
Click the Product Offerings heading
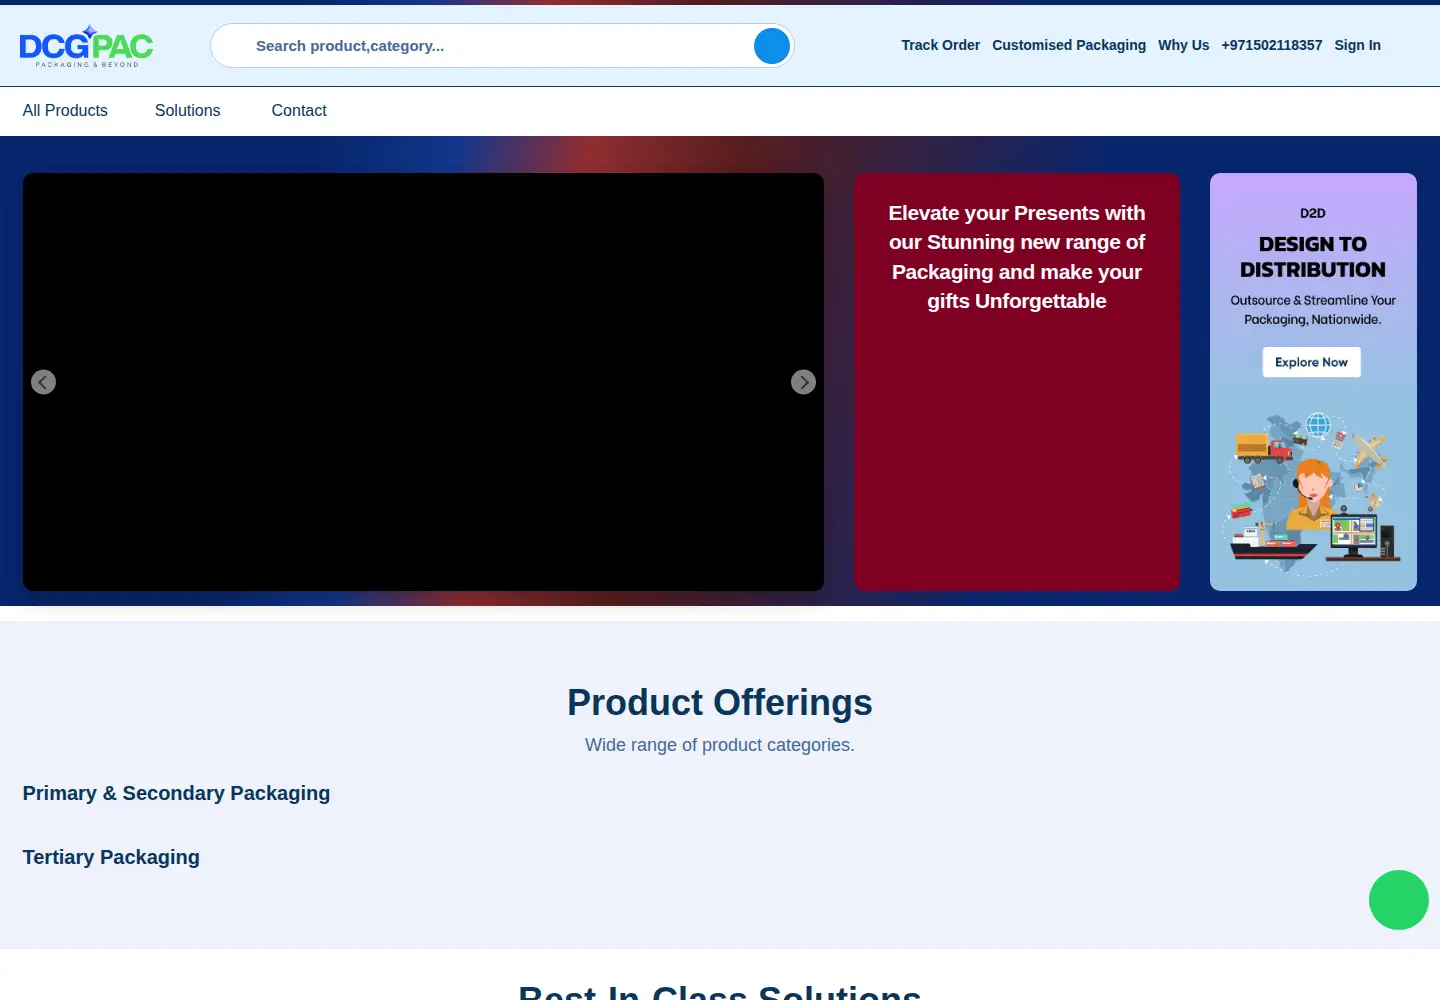[720, 702]
